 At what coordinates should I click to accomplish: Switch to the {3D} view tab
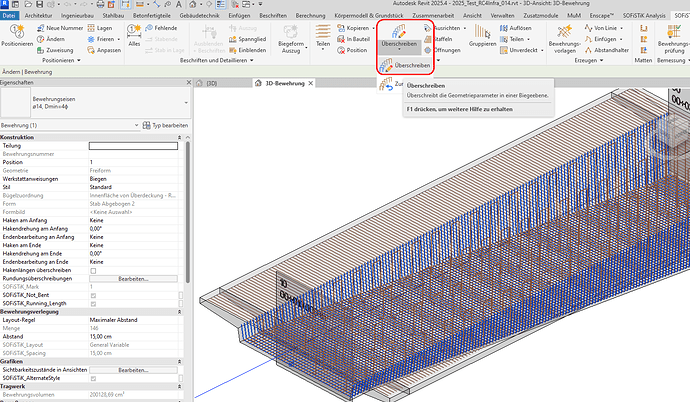pyautogui.click(x=211, y=84)
